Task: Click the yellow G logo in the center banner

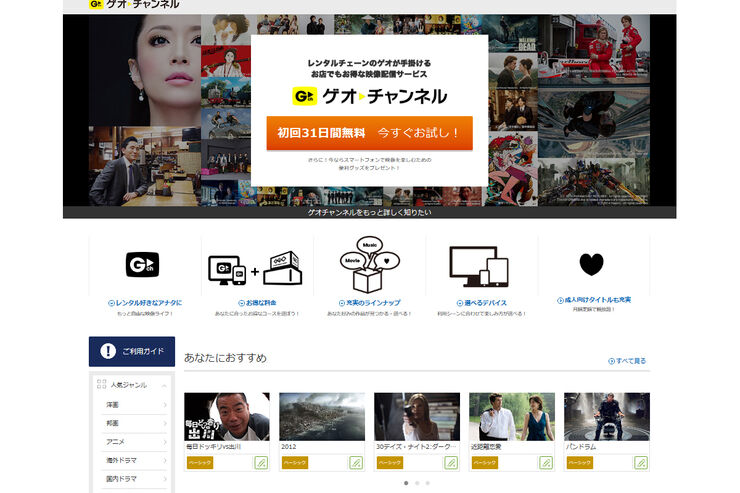Action: 304,96
